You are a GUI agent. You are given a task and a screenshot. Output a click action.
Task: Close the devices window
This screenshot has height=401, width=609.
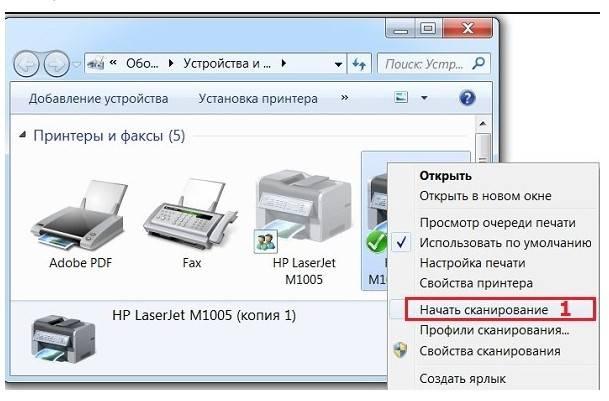(467, 28)
